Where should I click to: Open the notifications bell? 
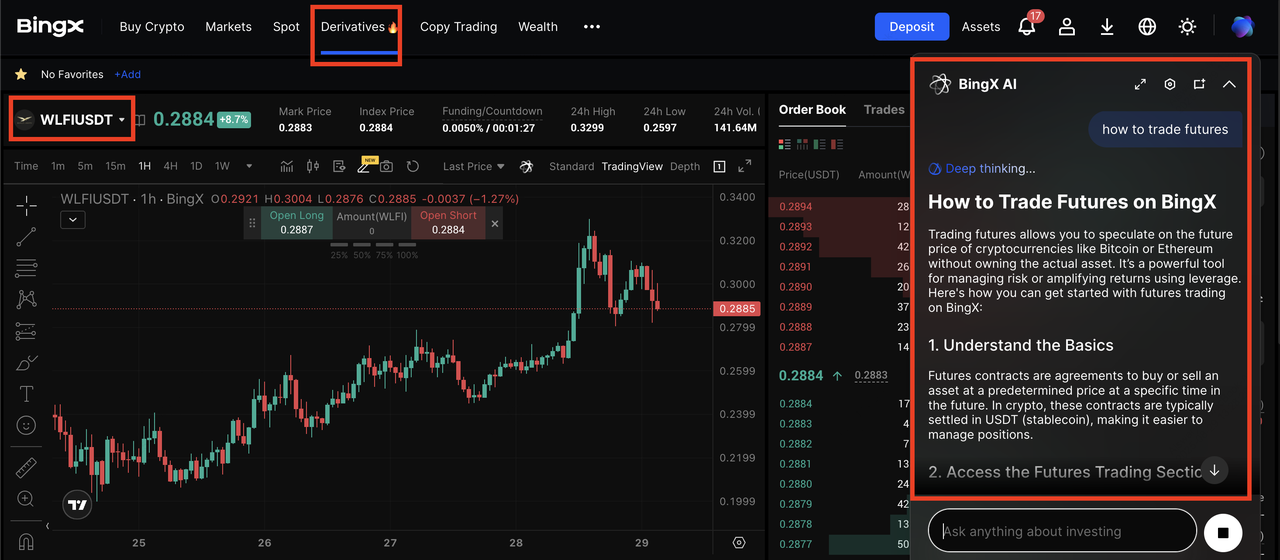coord(1027,26)
